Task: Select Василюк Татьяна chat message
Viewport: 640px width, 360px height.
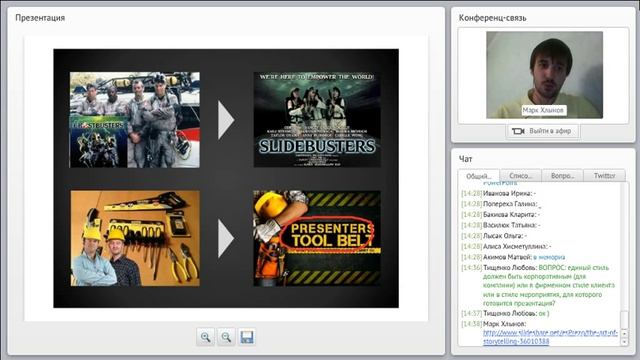Action: 501,225
